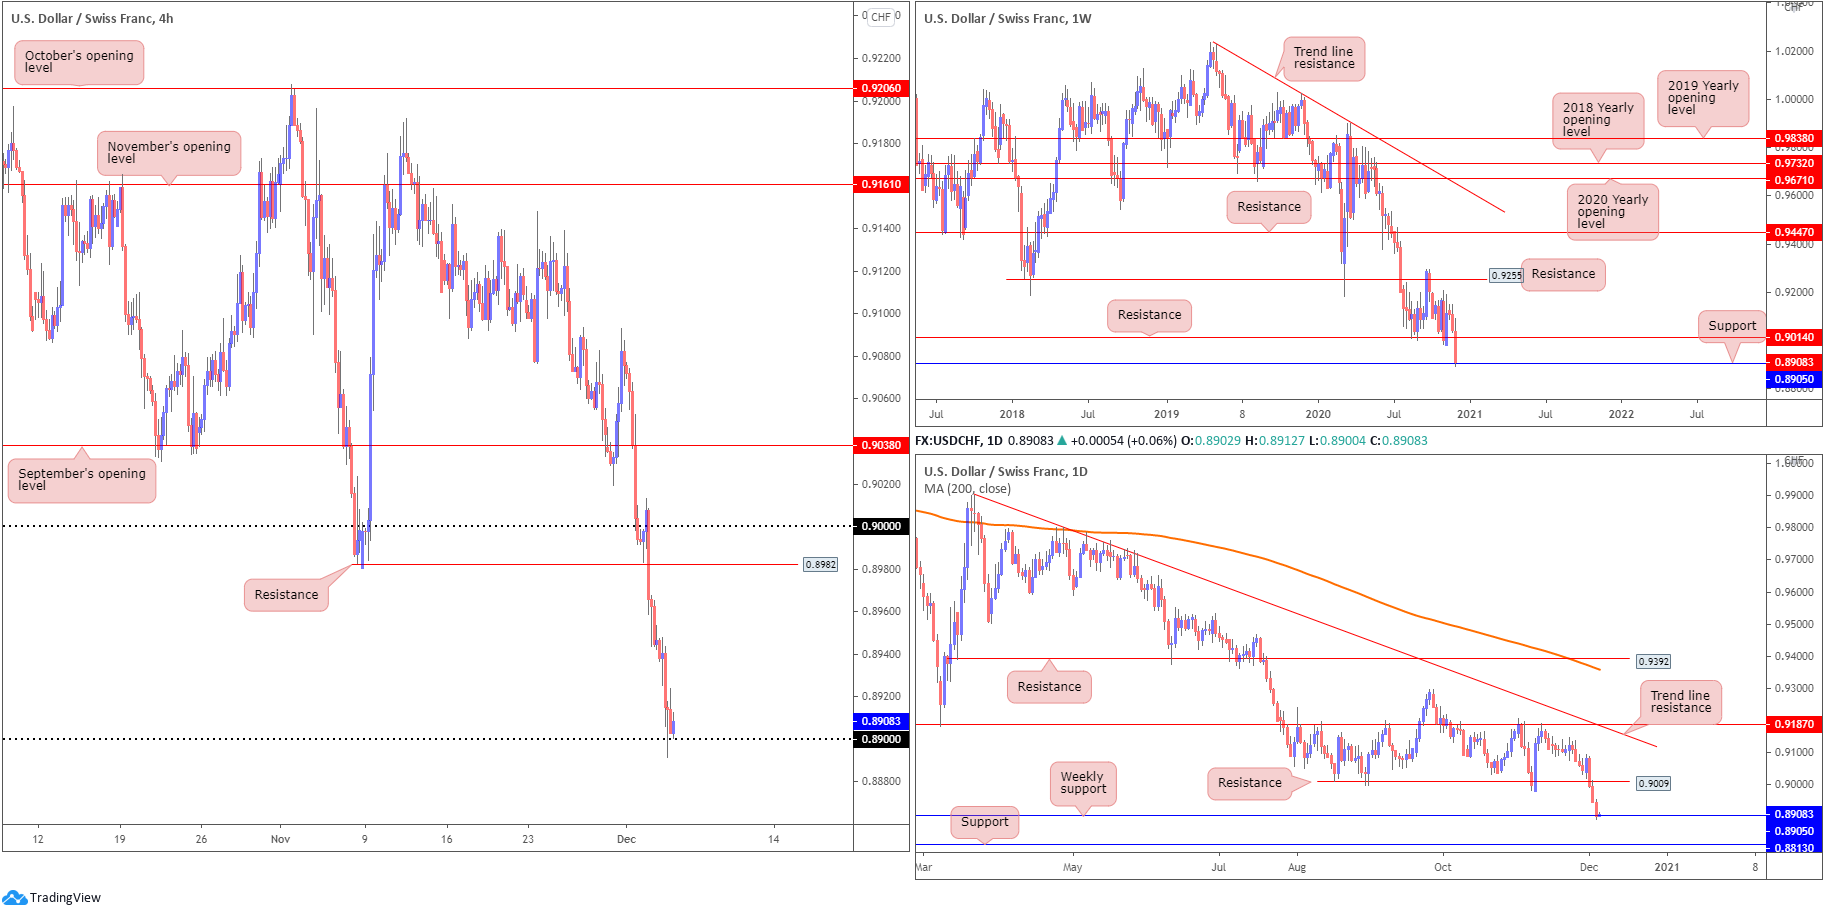Click the 0.8982 line price tag

(821, 565)
